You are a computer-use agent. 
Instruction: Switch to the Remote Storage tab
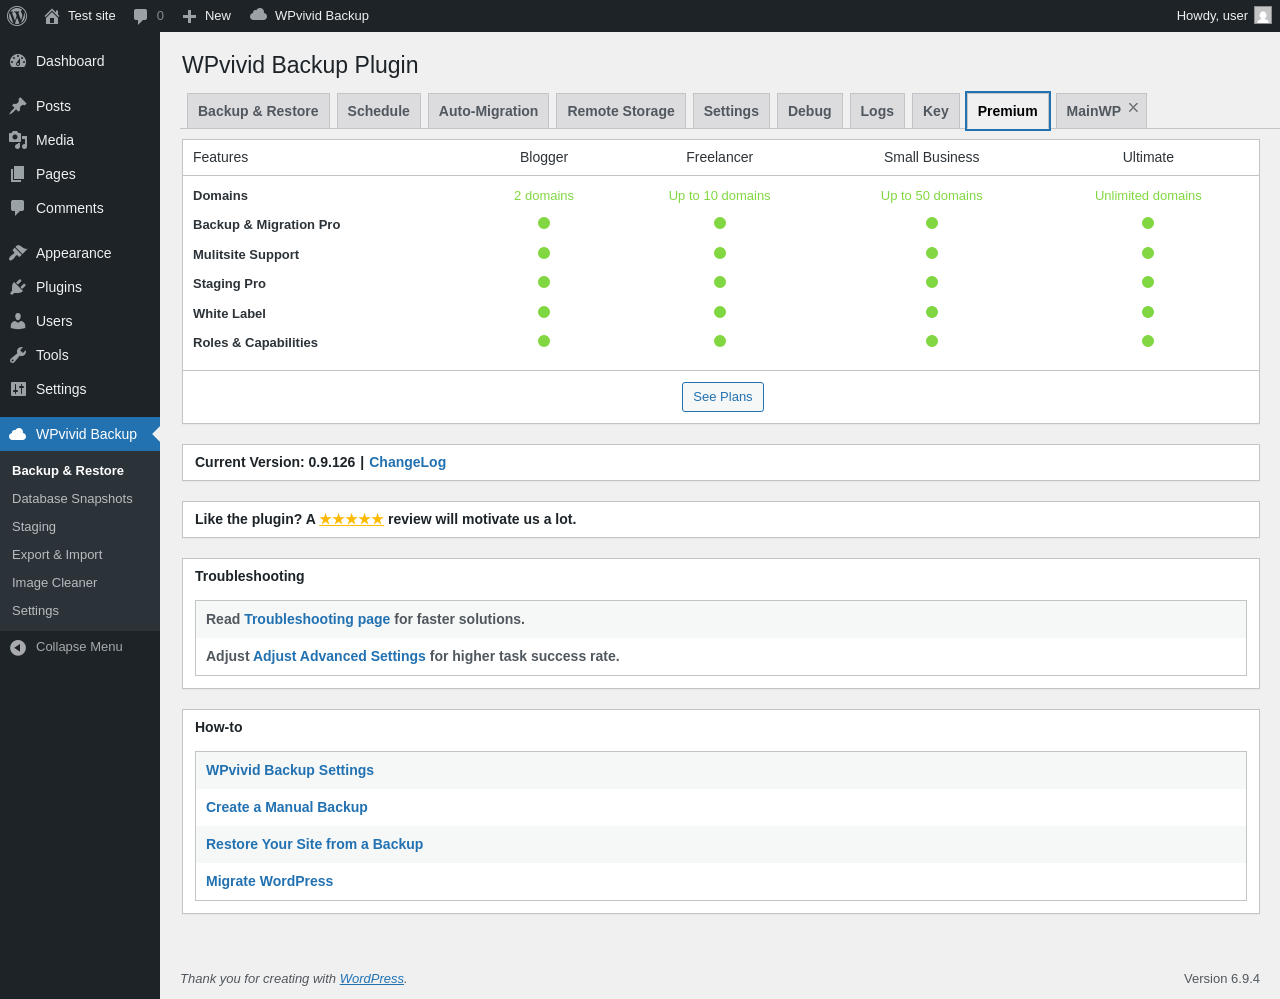(x=621, y=111)
